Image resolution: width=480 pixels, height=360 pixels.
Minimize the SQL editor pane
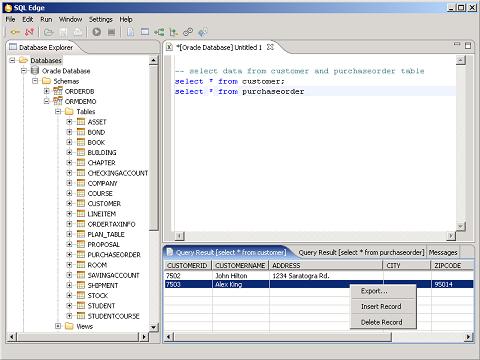[457, 44]
